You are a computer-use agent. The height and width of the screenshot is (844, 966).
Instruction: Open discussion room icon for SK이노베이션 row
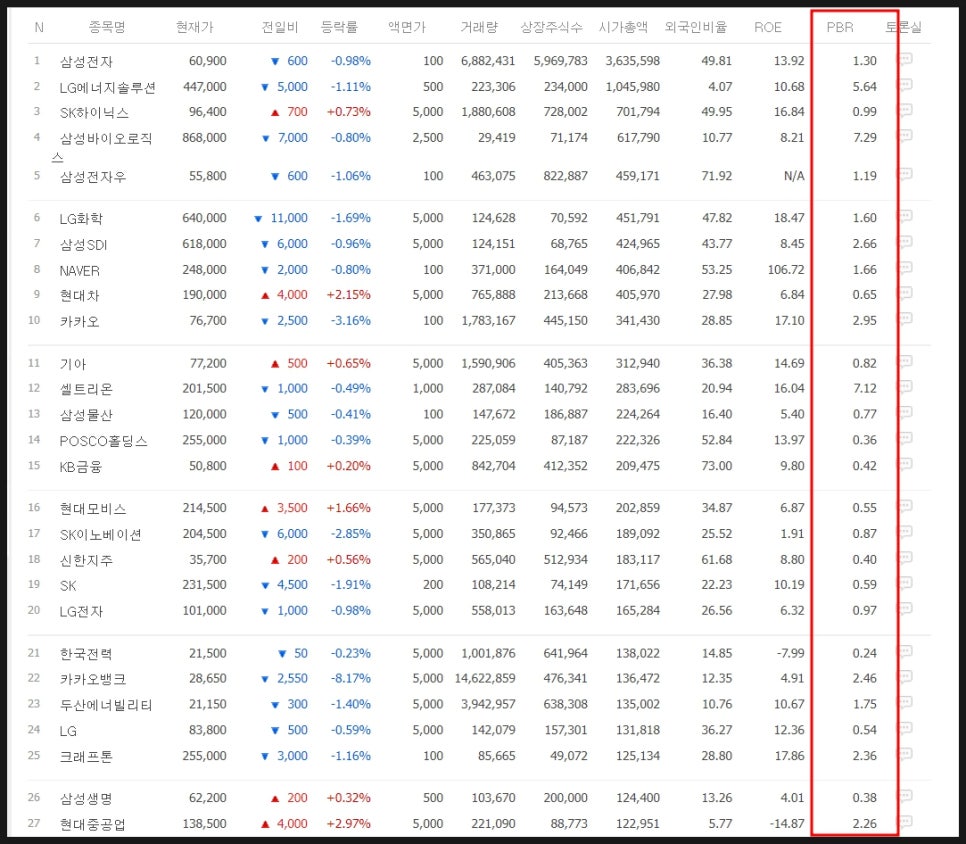pos(905,533)
